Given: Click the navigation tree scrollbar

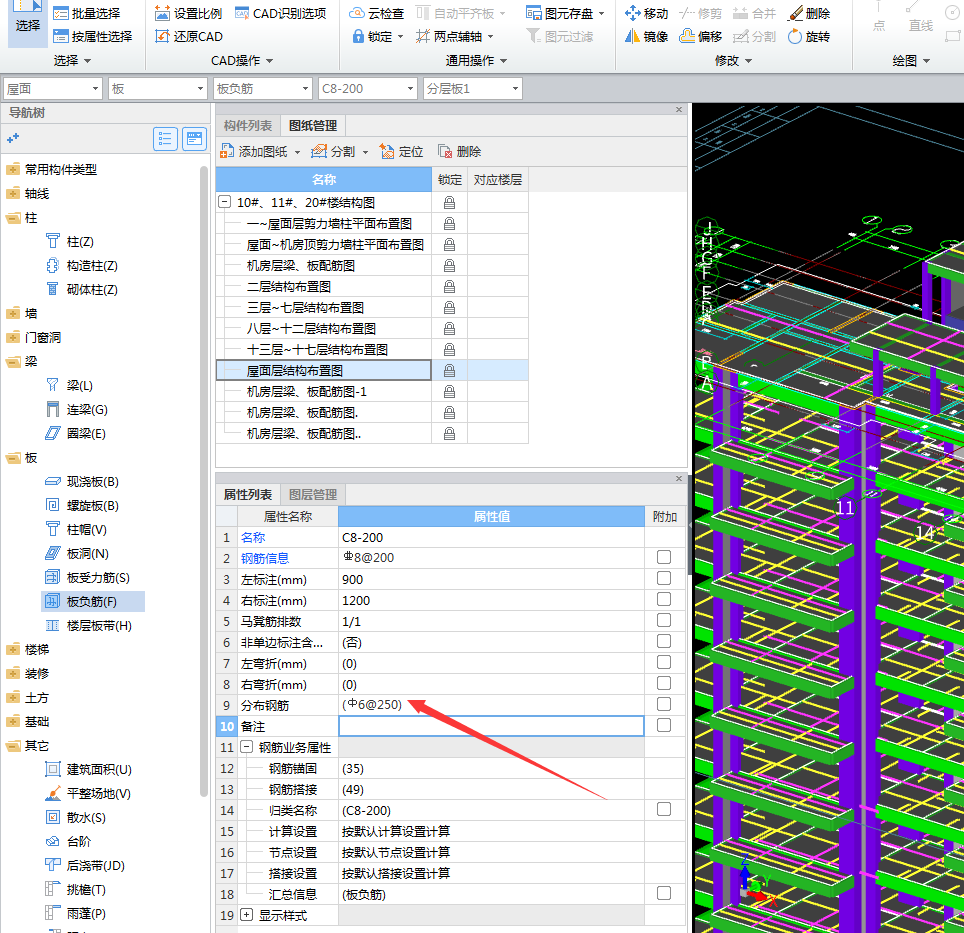Looking at the screenshot, I should 204,481.
